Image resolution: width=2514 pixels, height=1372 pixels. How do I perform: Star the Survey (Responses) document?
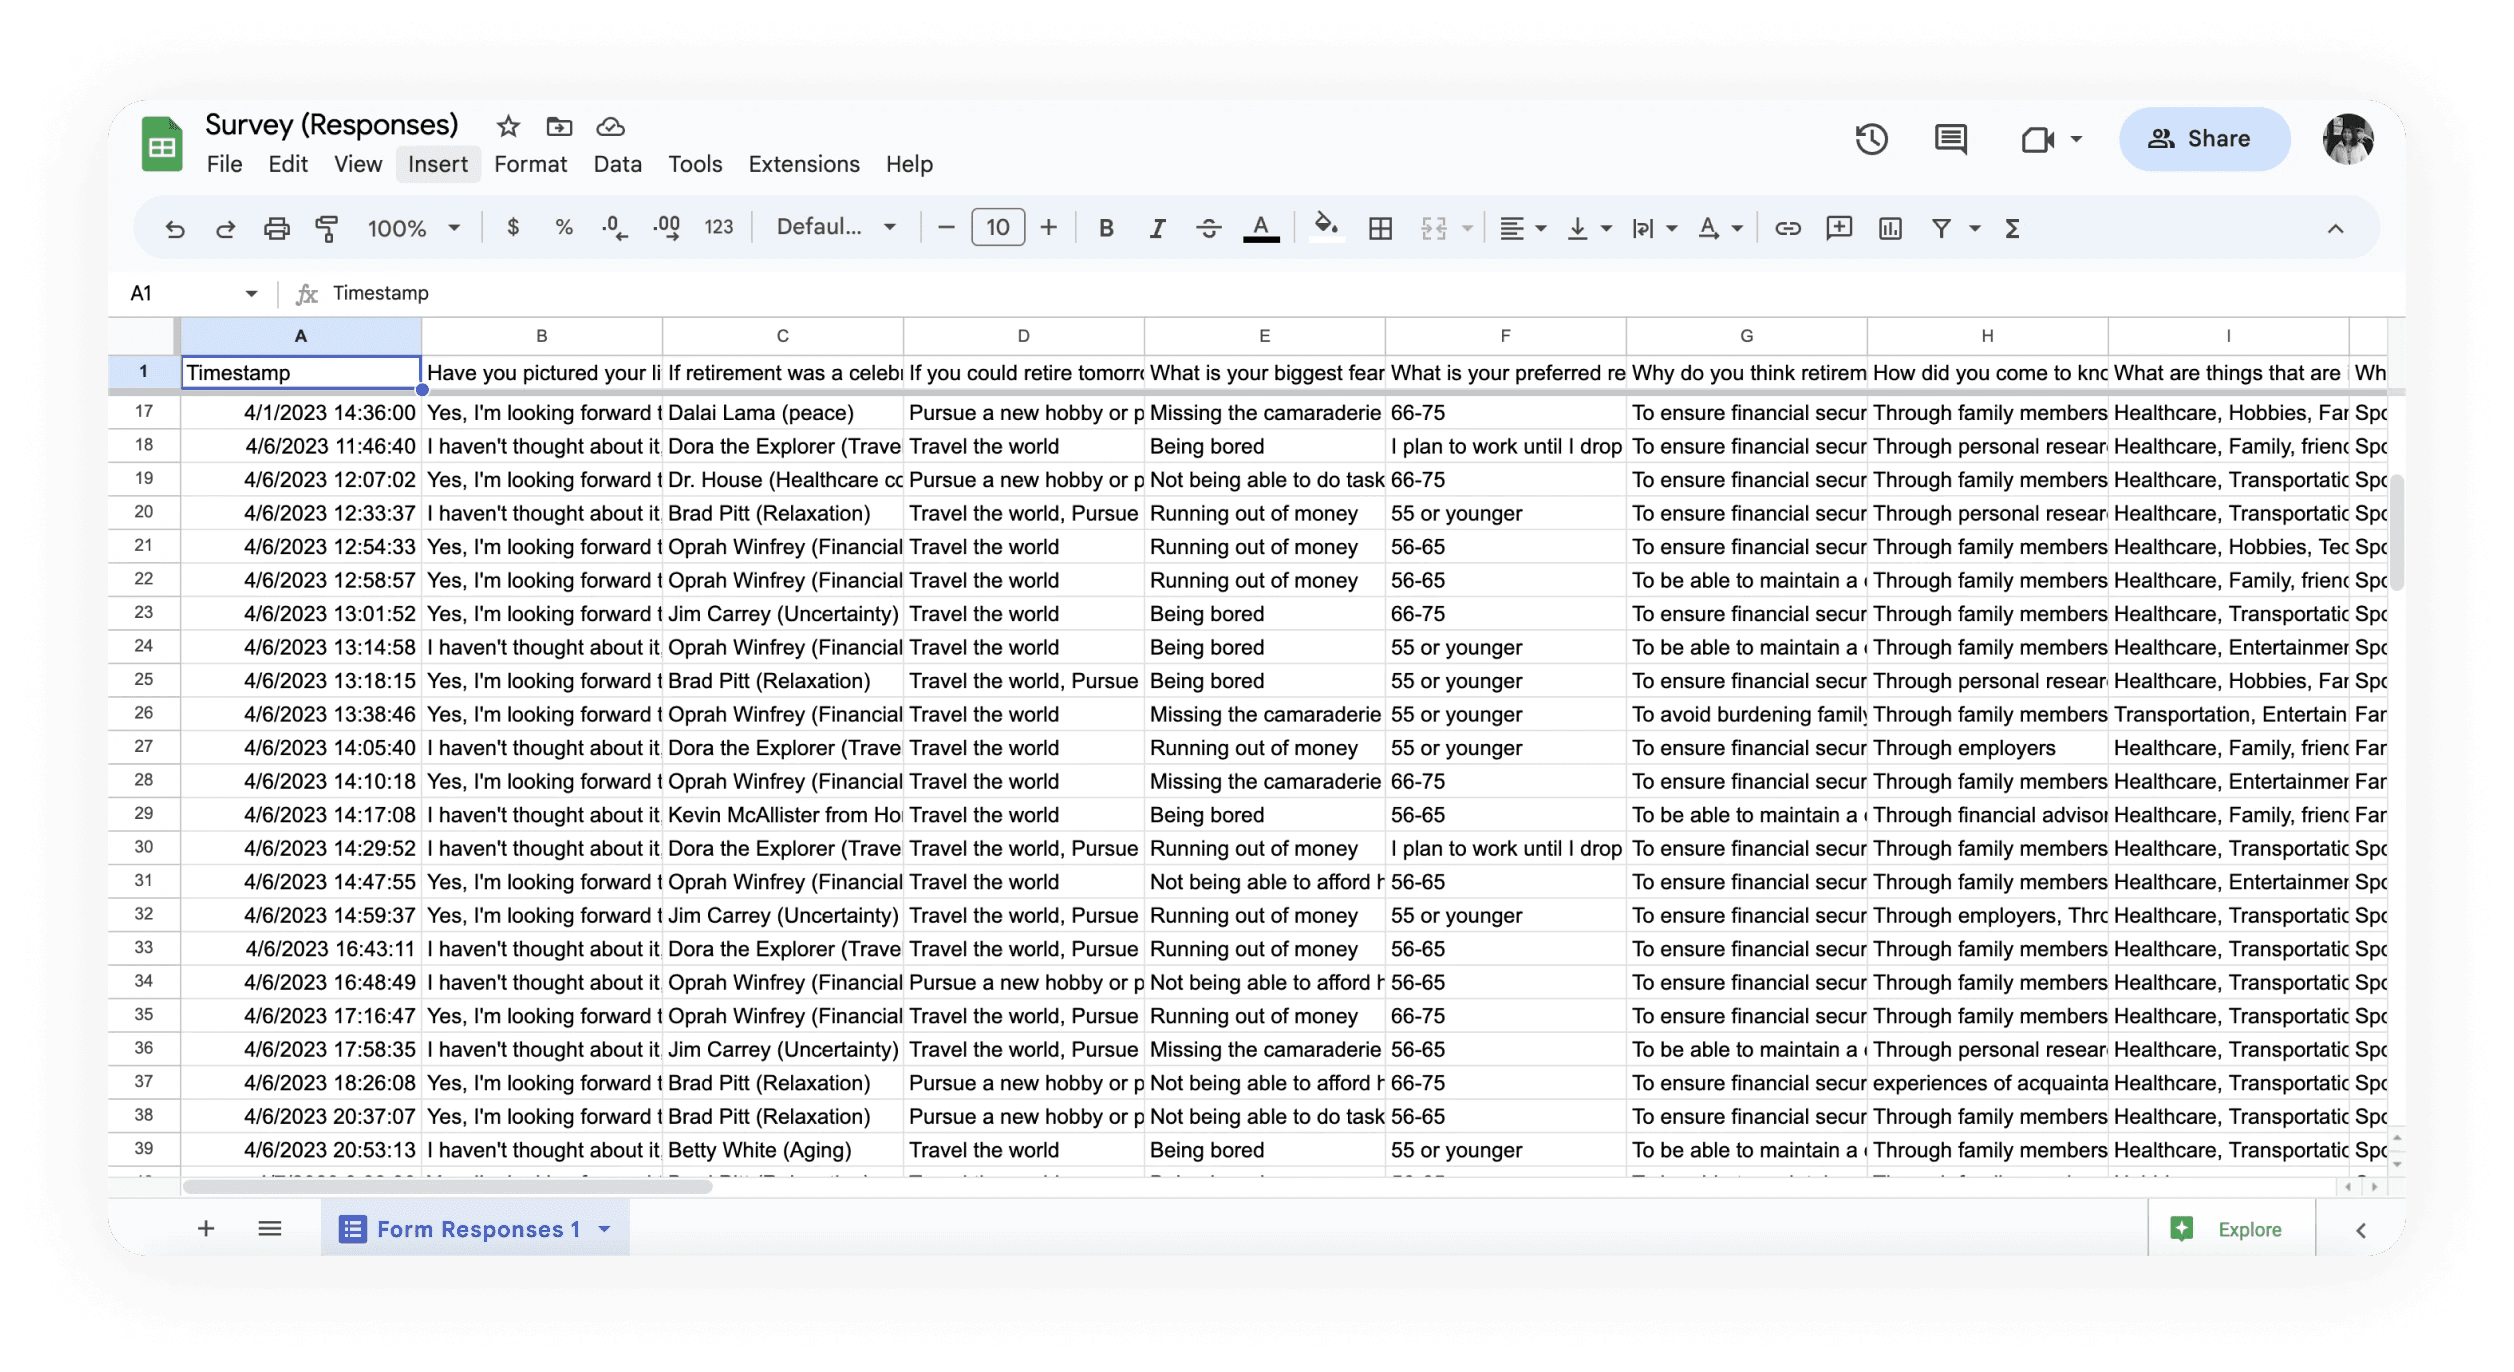[x=508, y=127]
